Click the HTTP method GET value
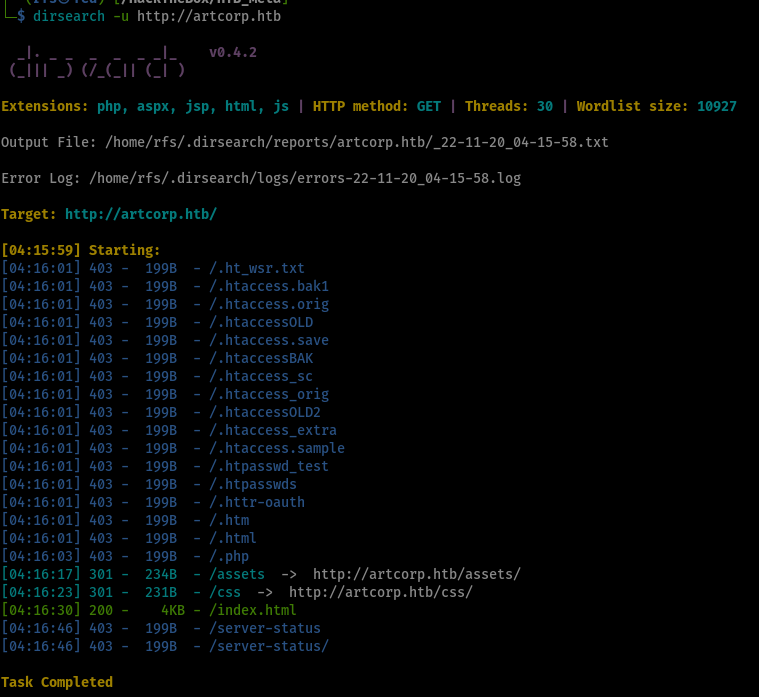This screenshot has width=759, height=697. click(x=429, y=106)
